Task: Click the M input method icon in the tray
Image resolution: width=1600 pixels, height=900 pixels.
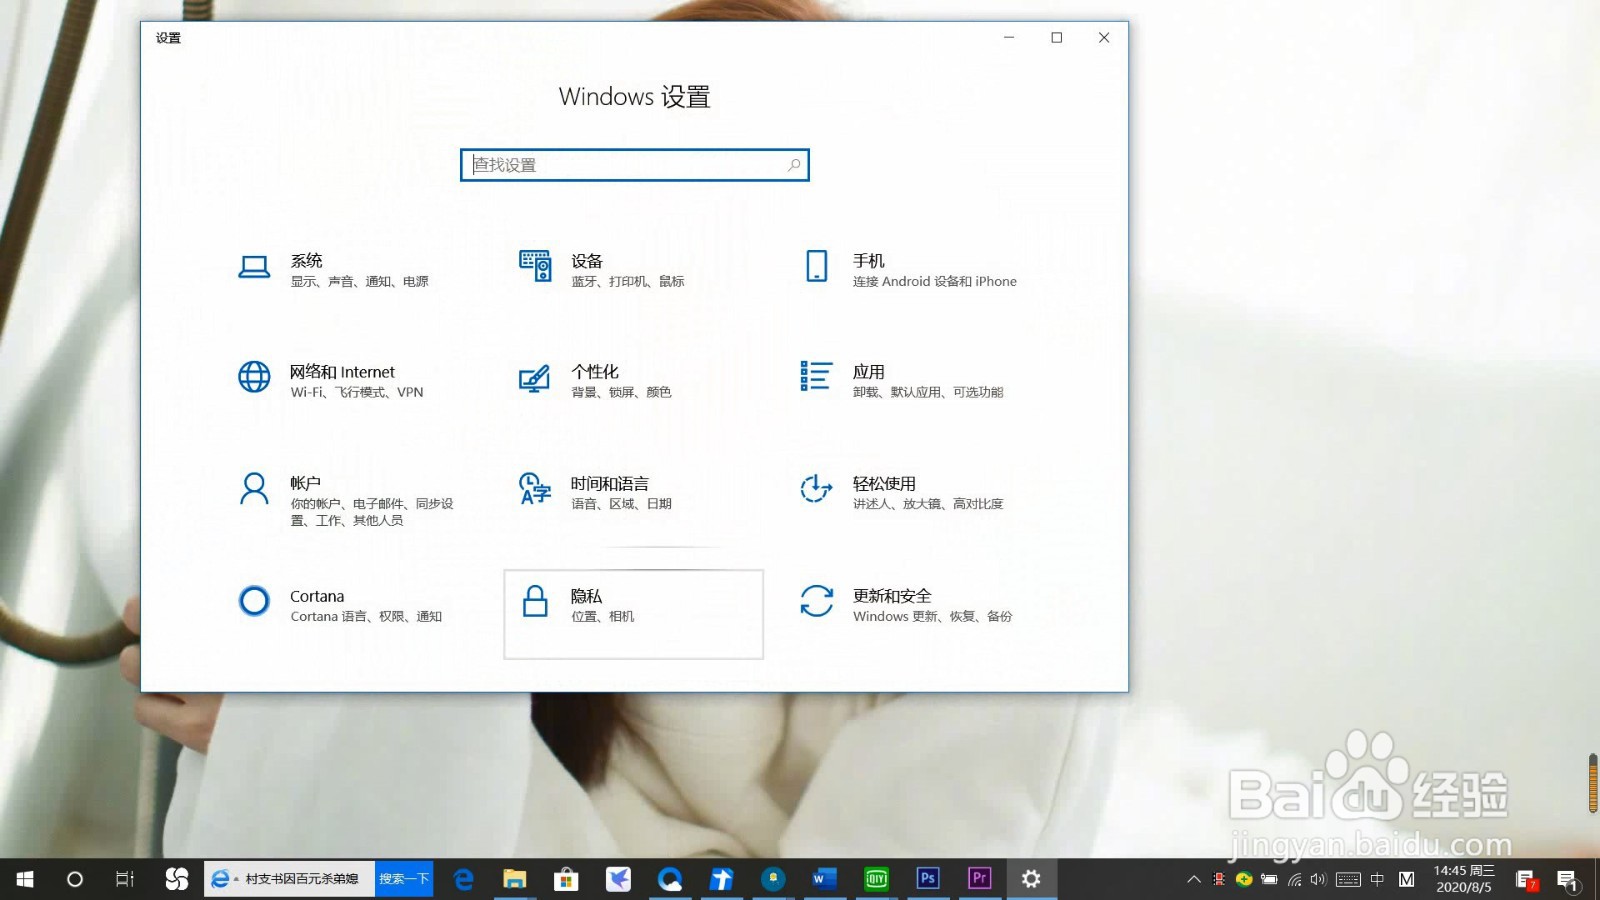Action: tap(1407, 880)
